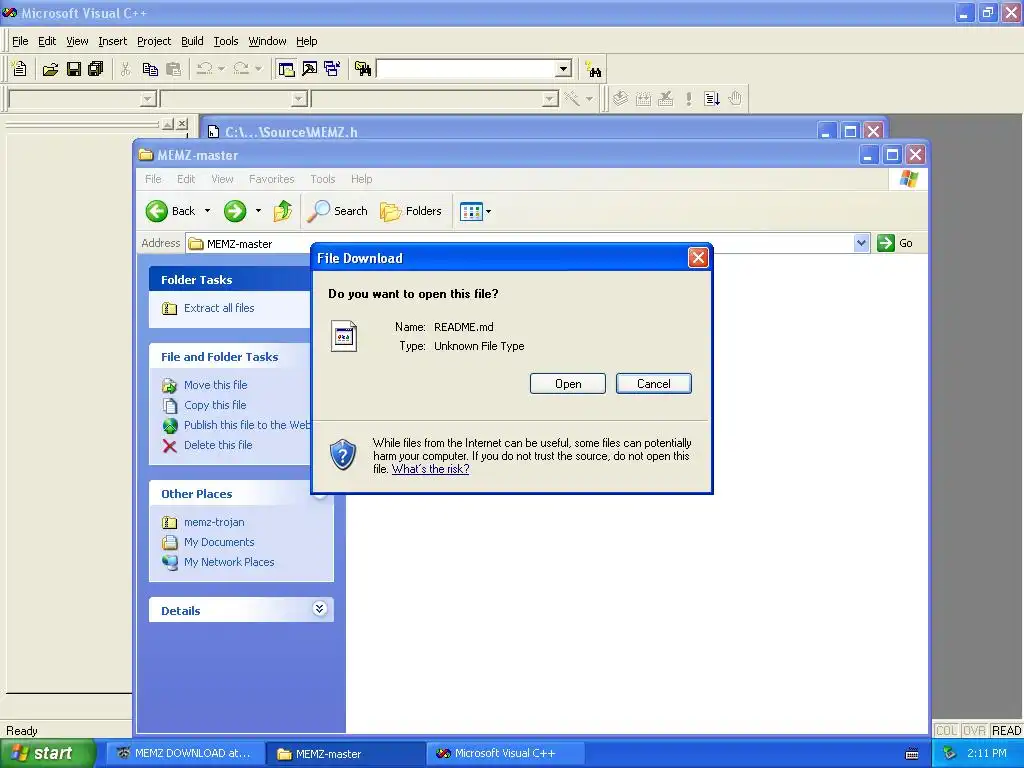Open the Favorites menu in MEMZ-master window
The image size is (1024, 768).
pos(272,179)
